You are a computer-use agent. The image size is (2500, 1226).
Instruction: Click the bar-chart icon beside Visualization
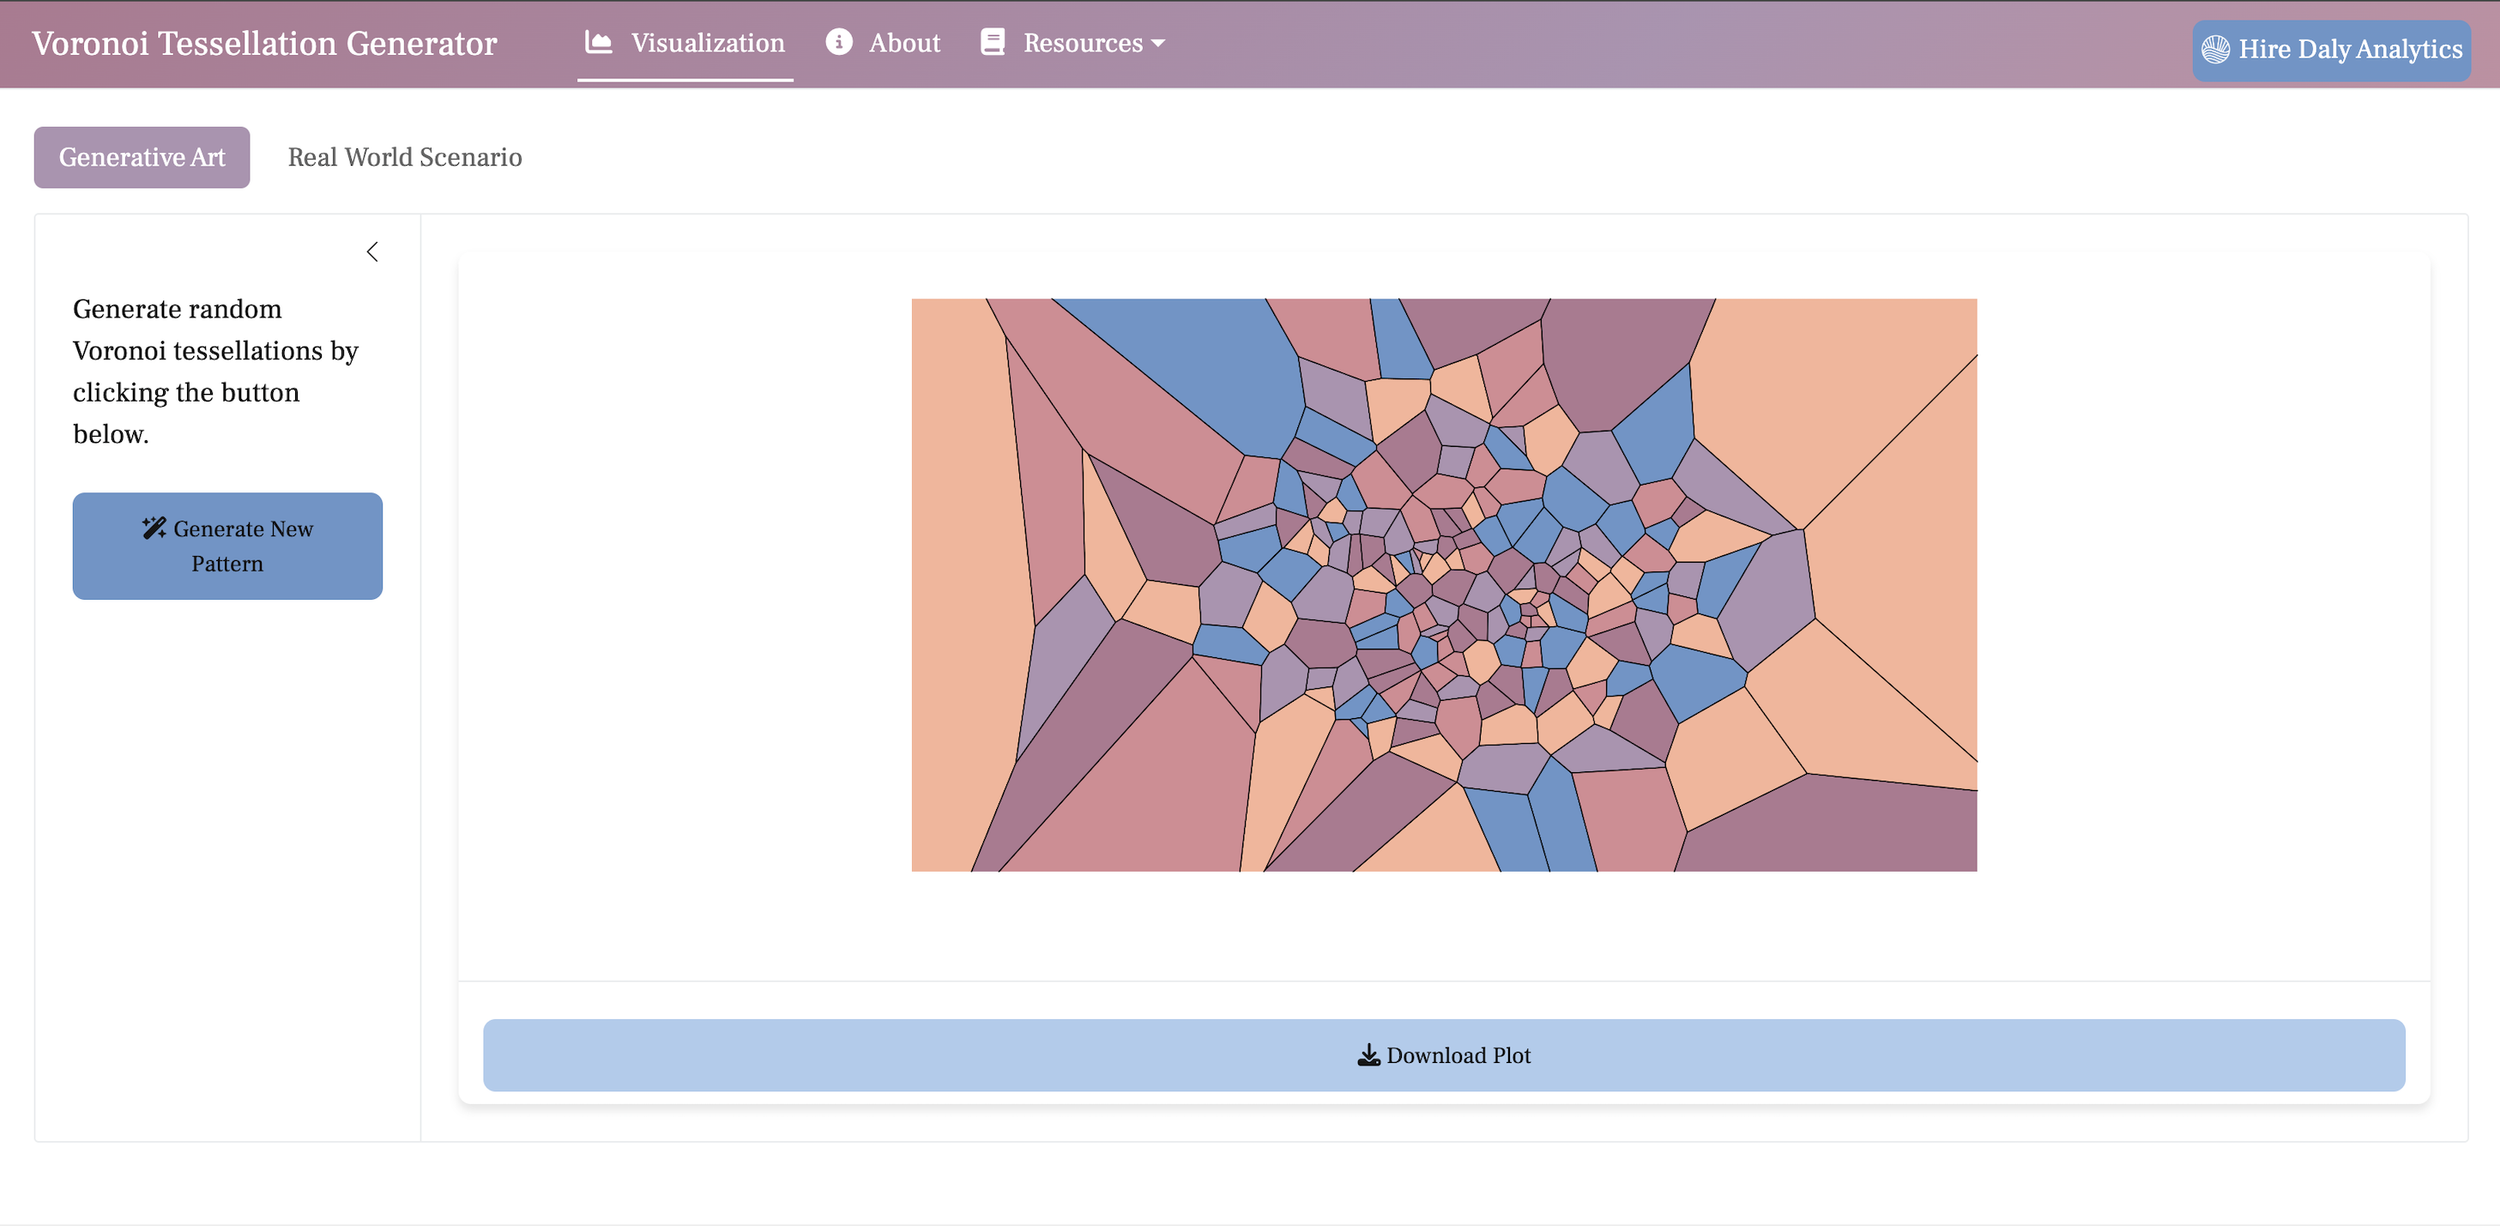(x=597, y=42)
